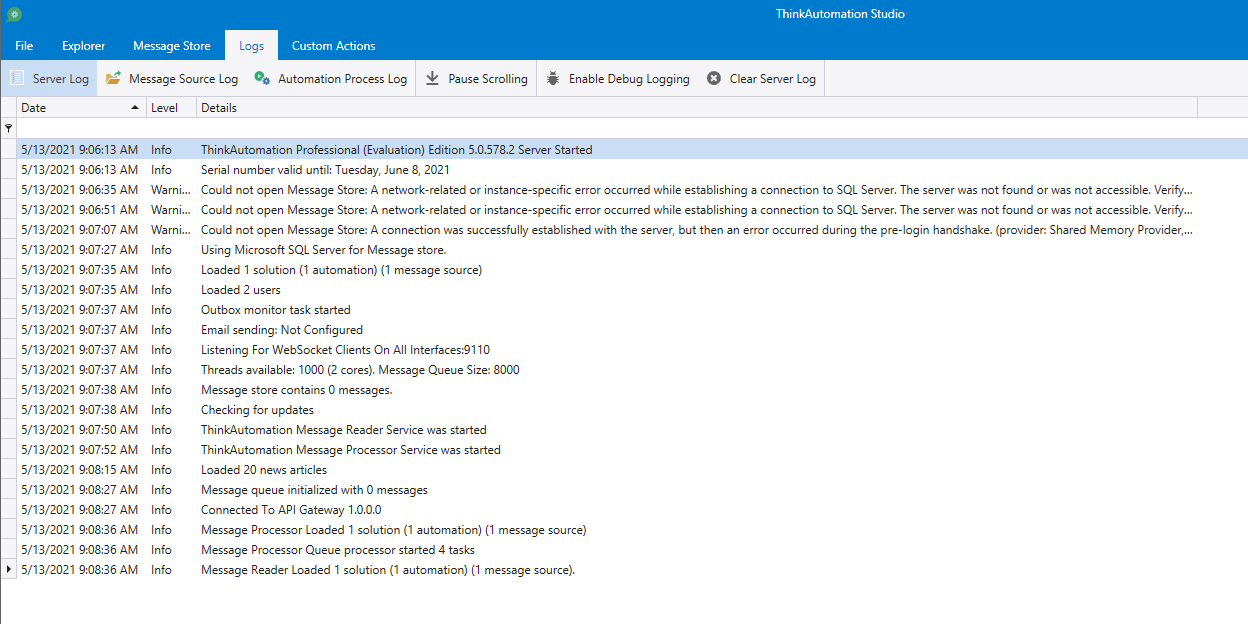
Task: Select the 9:07:07 AM pre-login handshake warning
Action: [x=624, y=229]
